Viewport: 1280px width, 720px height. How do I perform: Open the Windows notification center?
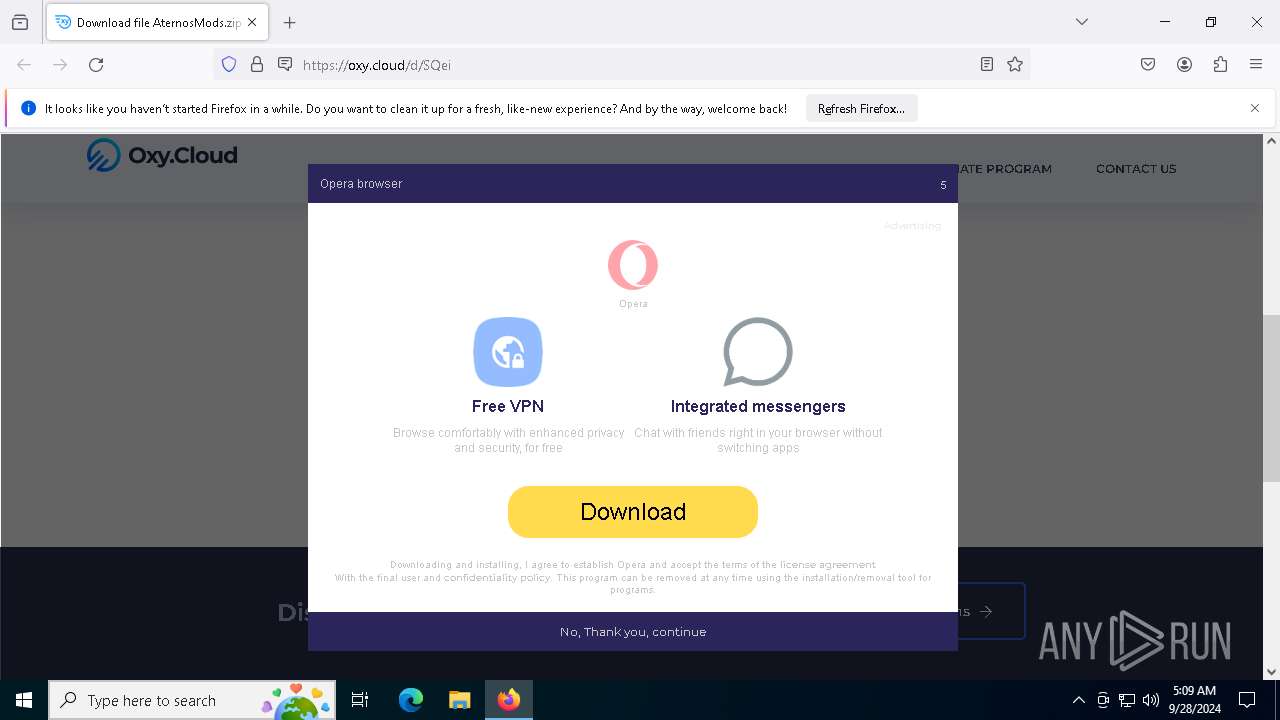(1247, 700)
